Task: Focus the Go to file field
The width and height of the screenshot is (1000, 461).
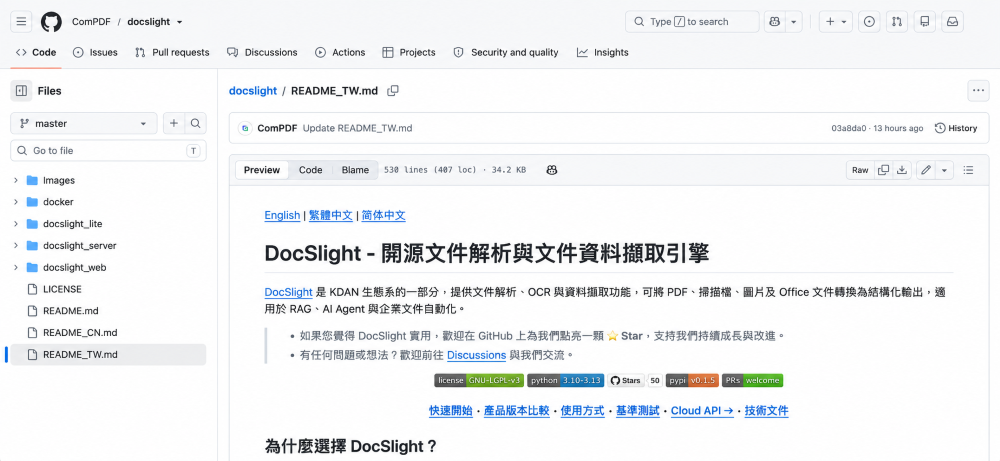Action: [108, 150]
